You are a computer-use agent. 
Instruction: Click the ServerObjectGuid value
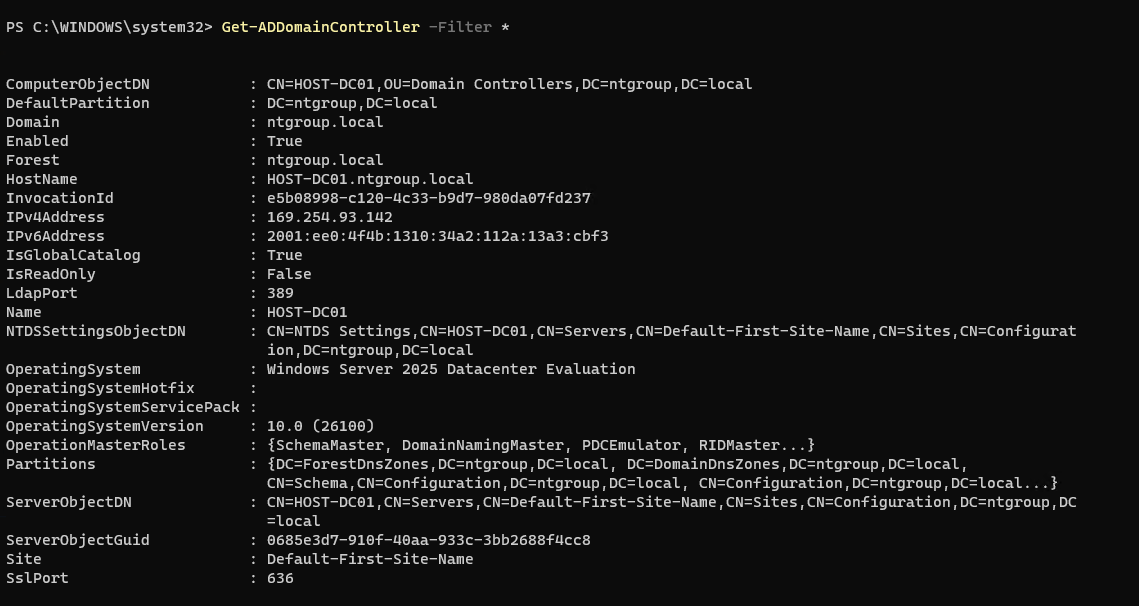428,540
